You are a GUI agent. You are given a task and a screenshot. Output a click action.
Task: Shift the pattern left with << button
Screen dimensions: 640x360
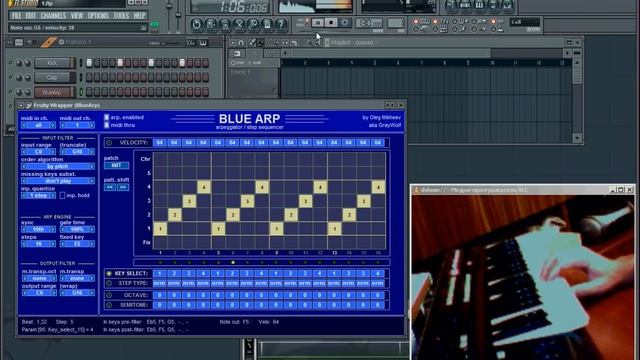pyautogui.click(x=110, y=187)
